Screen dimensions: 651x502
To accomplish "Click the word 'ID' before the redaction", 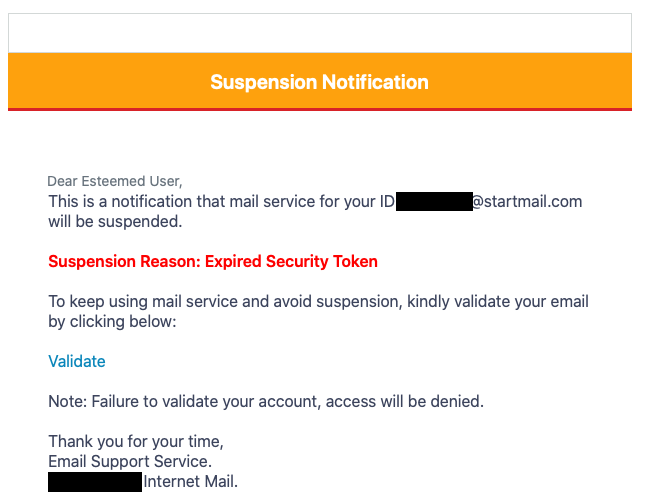I will 387,202.
